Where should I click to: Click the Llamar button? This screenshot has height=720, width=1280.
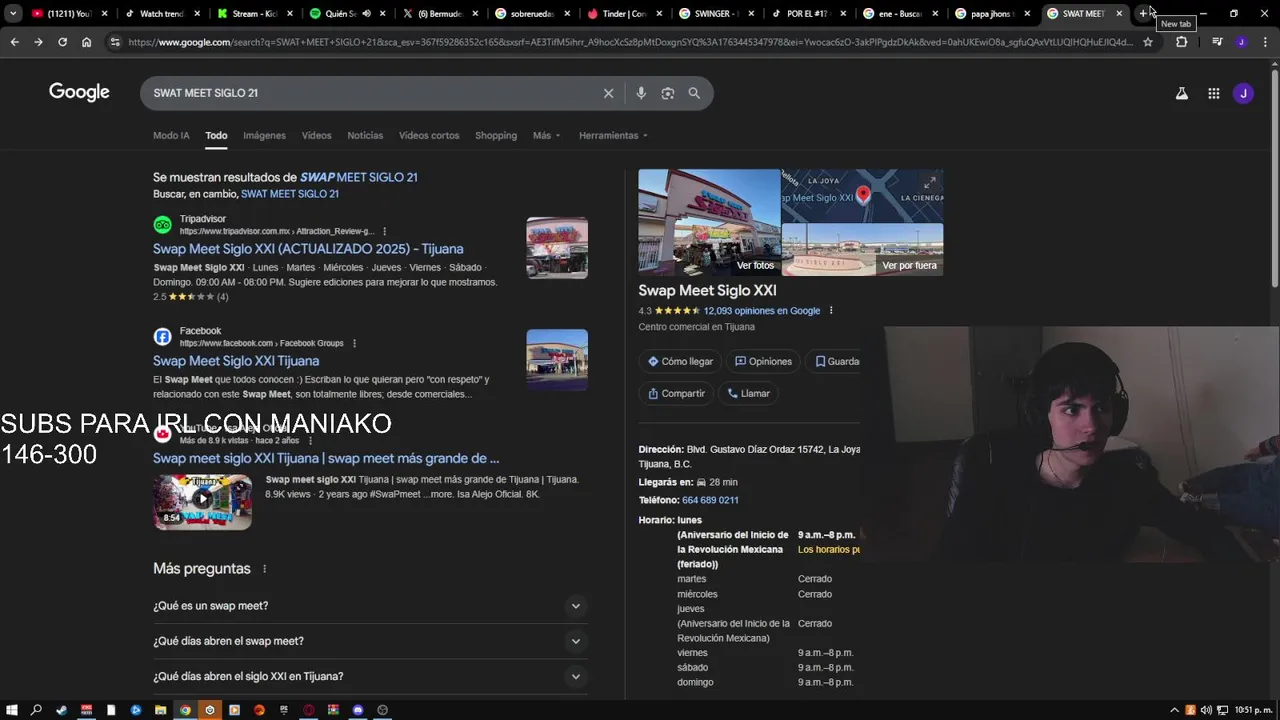click(x=749, y=394)
